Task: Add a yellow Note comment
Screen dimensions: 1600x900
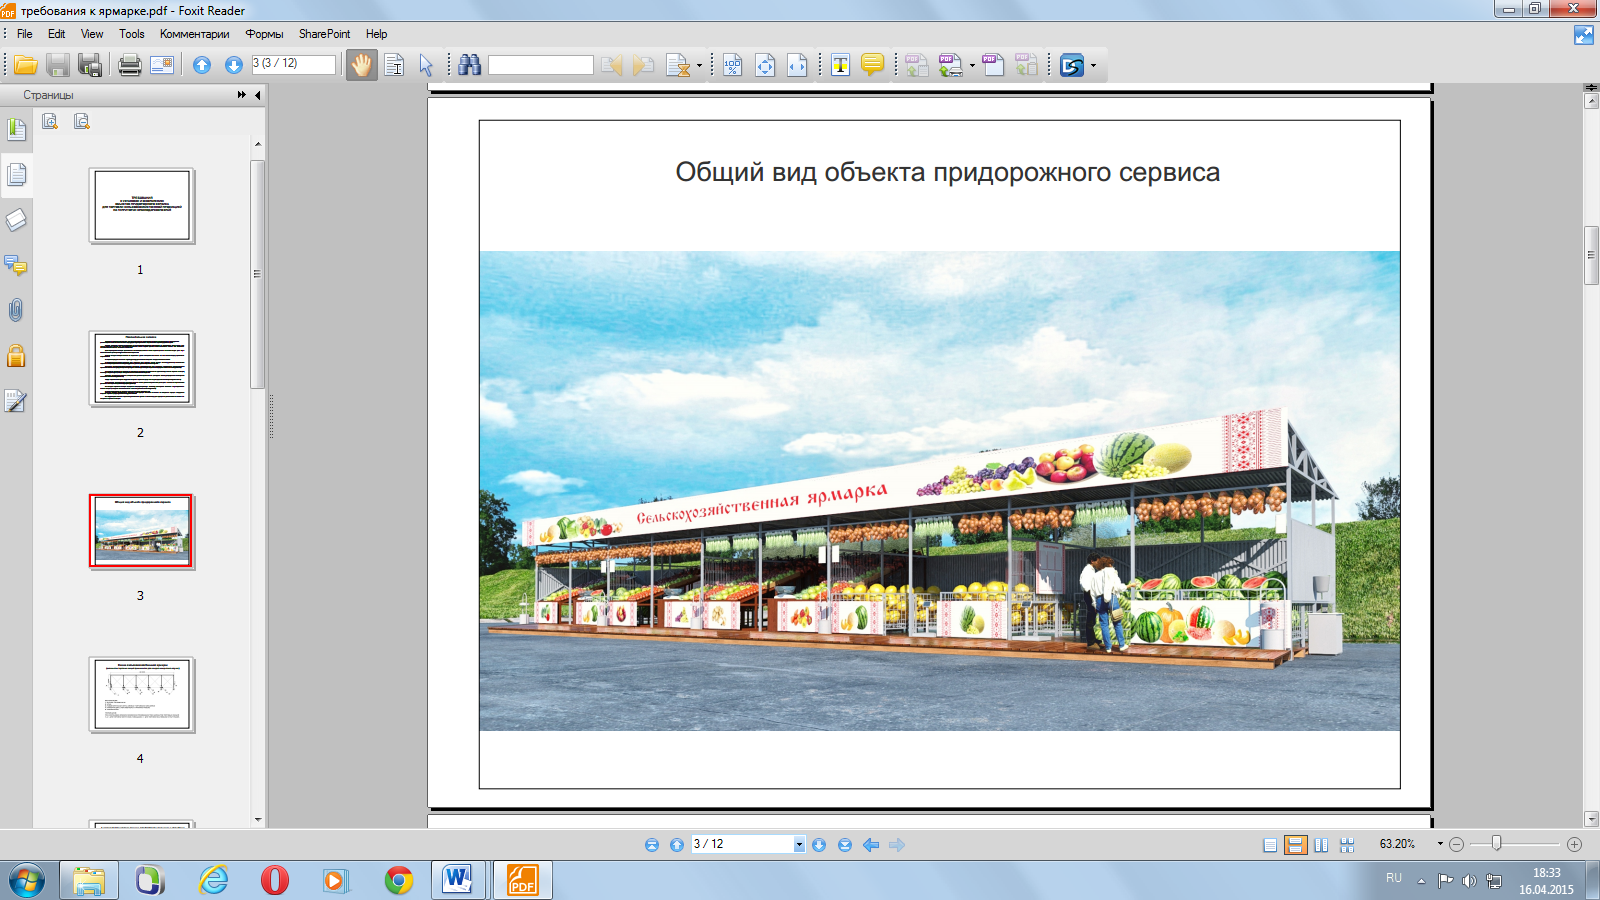Action: pos(872,65)
